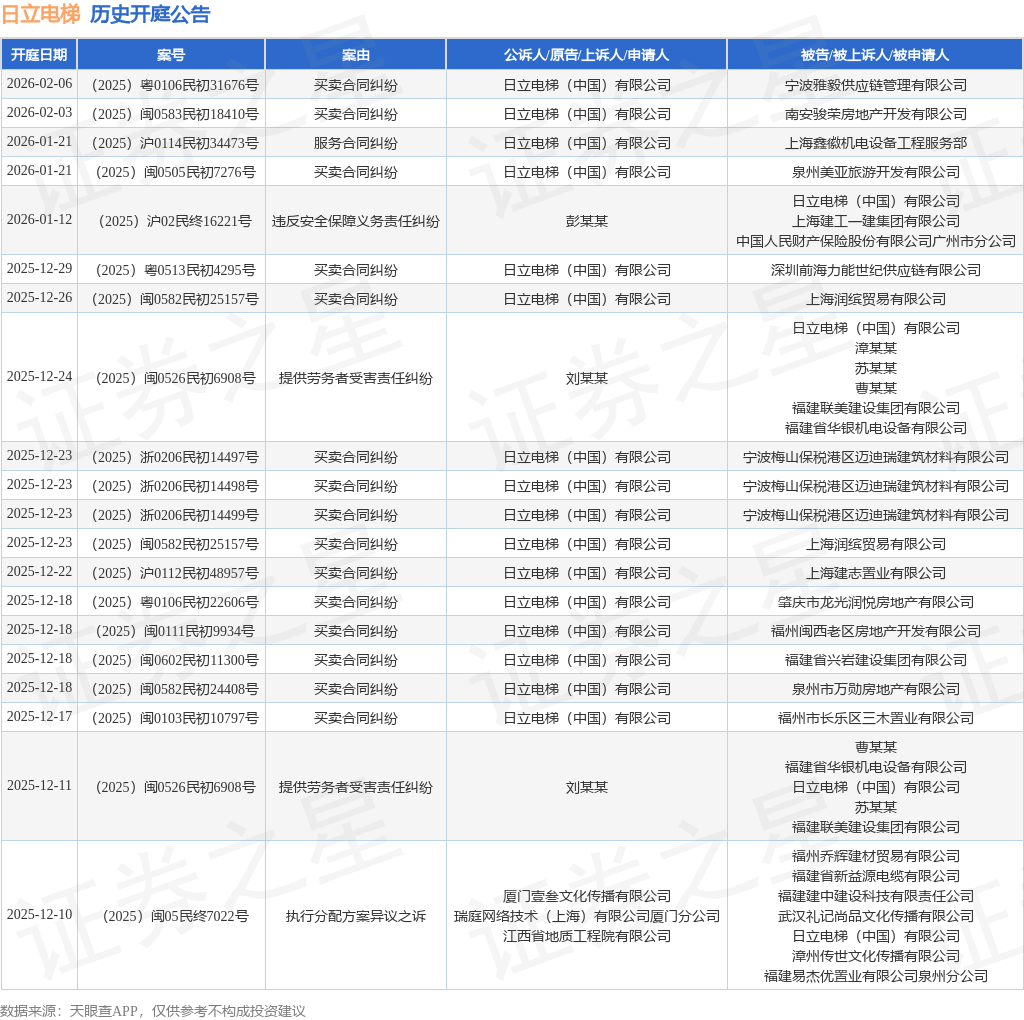The image size is (1024, 1020).
Task: Click applicant 江西省地质工程院有限公司
Action: (x=586, y=936)
